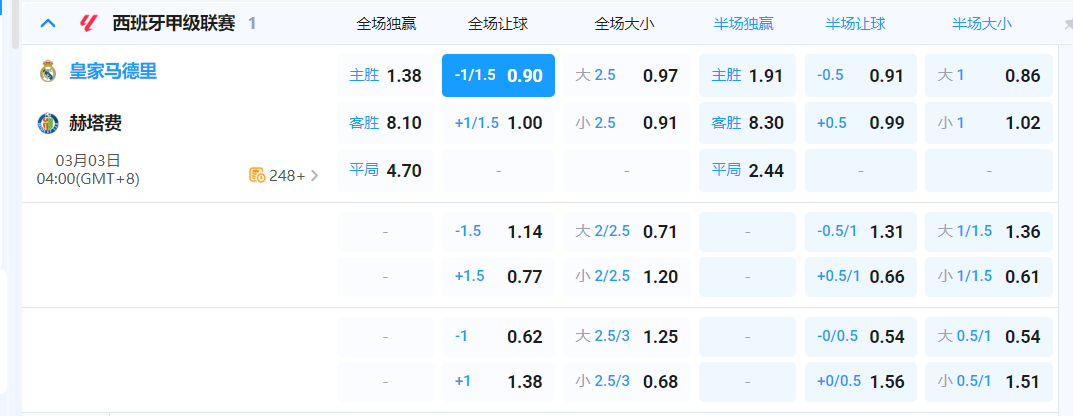Click the Getafe team crest
Screen dimensions: 1073x416
pos(48,124)
